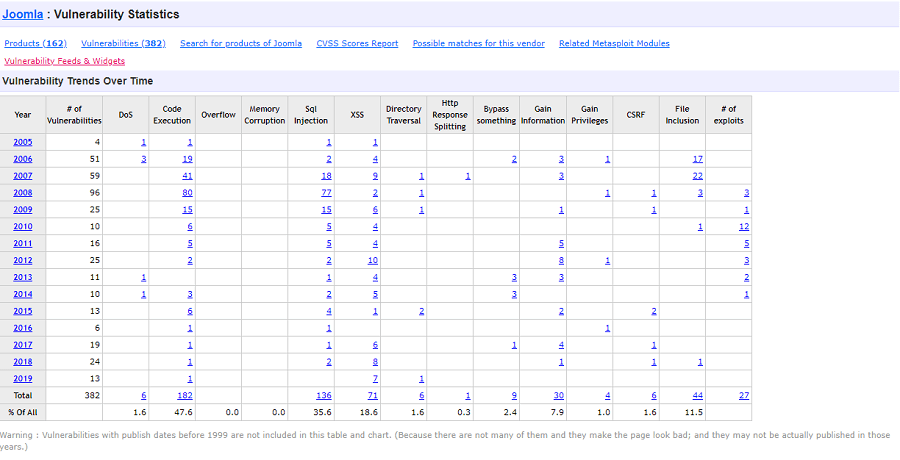Click the 11.5 percent File Inclusion cell
Image resolution: width=900 pixels, height=460 pixels.
(x=682, y=412)
